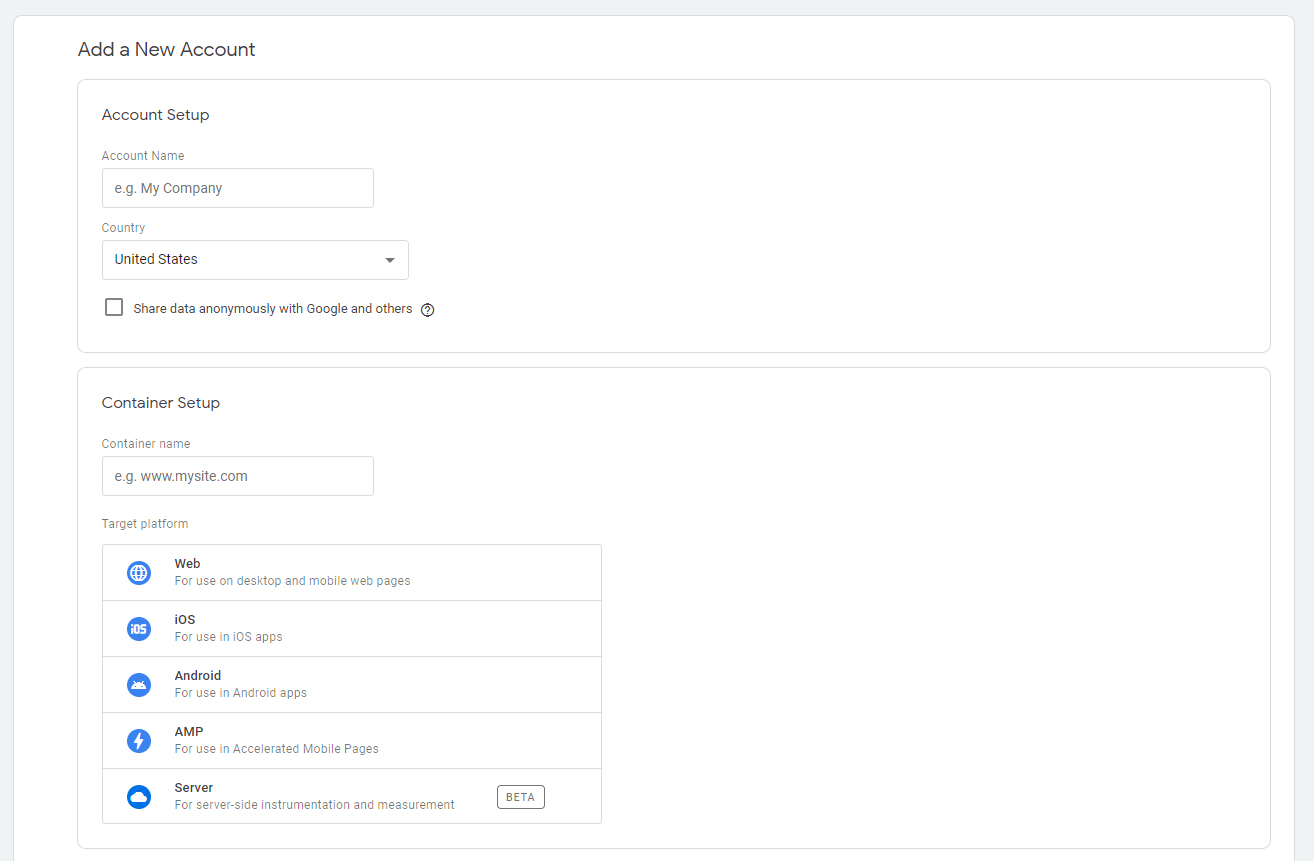Select the Web target platform option
This screenshot has height=861, width=1314.
coord(352,572)
